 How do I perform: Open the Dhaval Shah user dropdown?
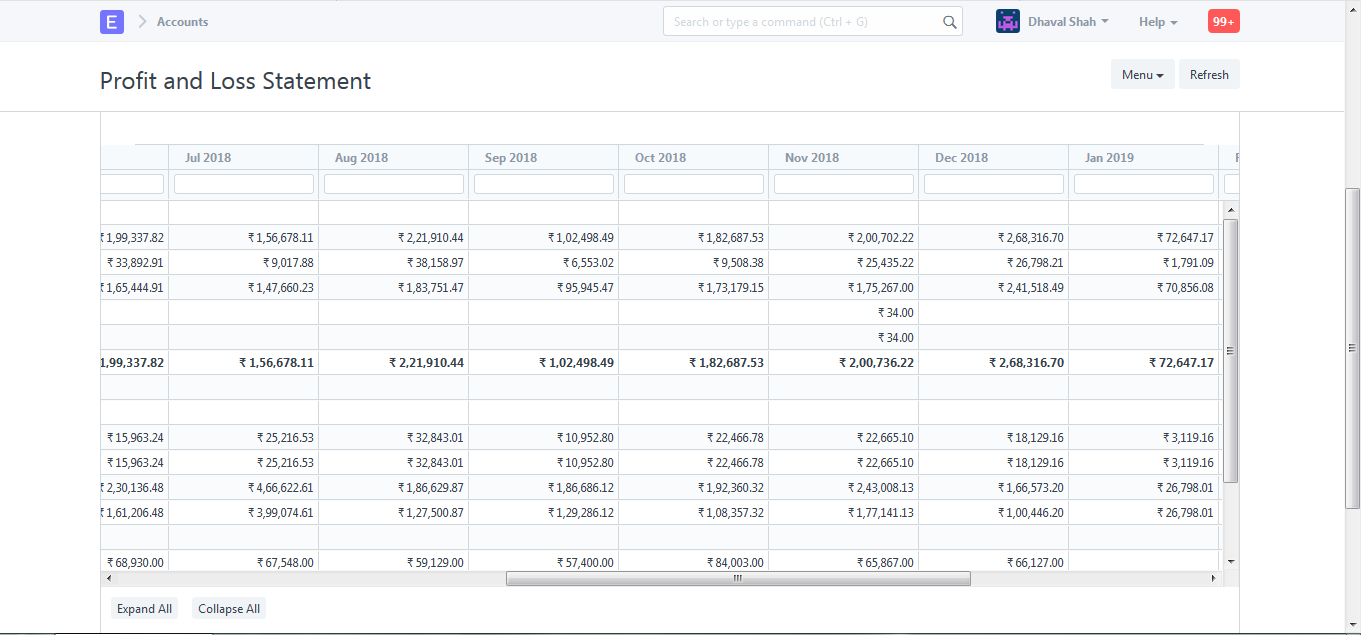tap(1068, 21)
